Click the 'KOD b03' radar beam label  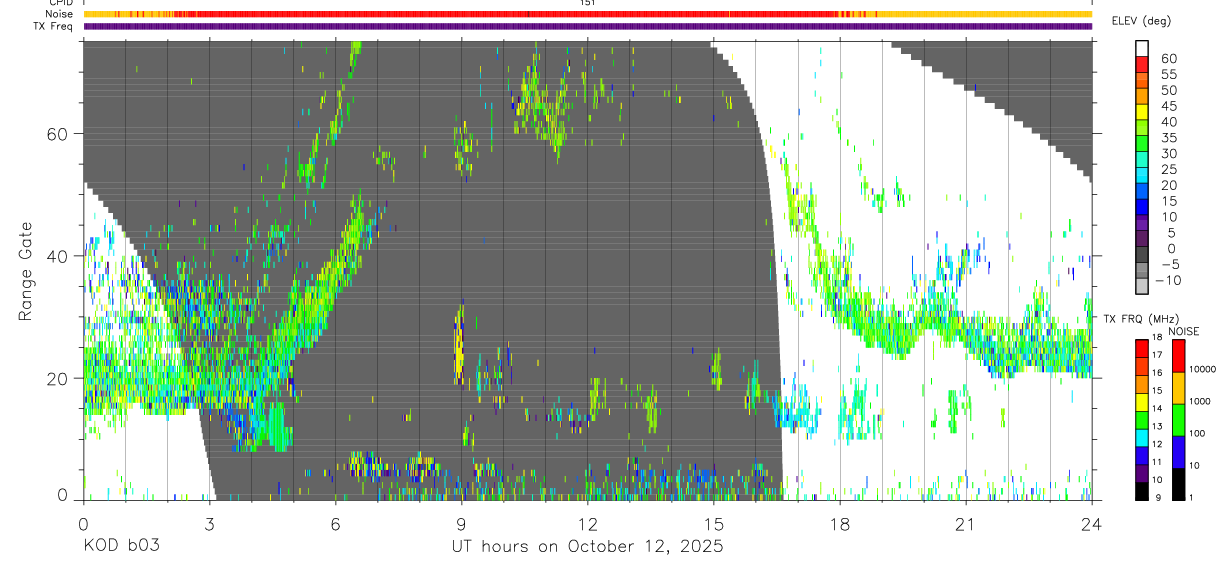click(121, 546)
